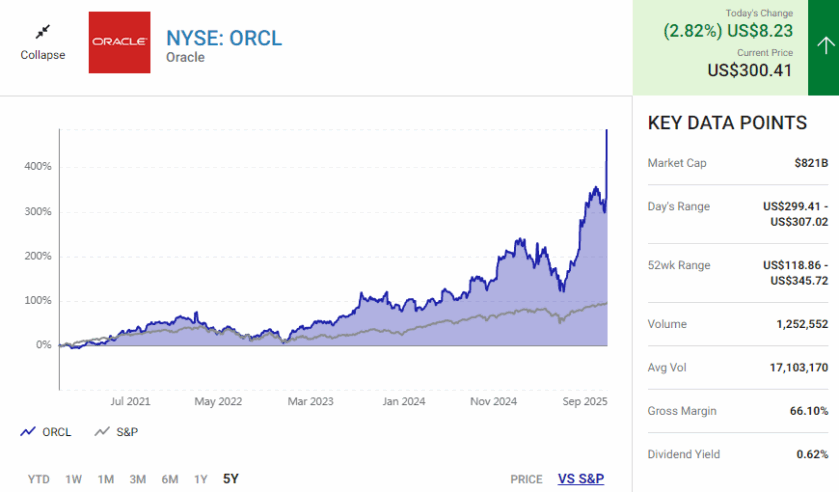Select the 5Y time range
This screenshot has width=839, height=492.
231,479
